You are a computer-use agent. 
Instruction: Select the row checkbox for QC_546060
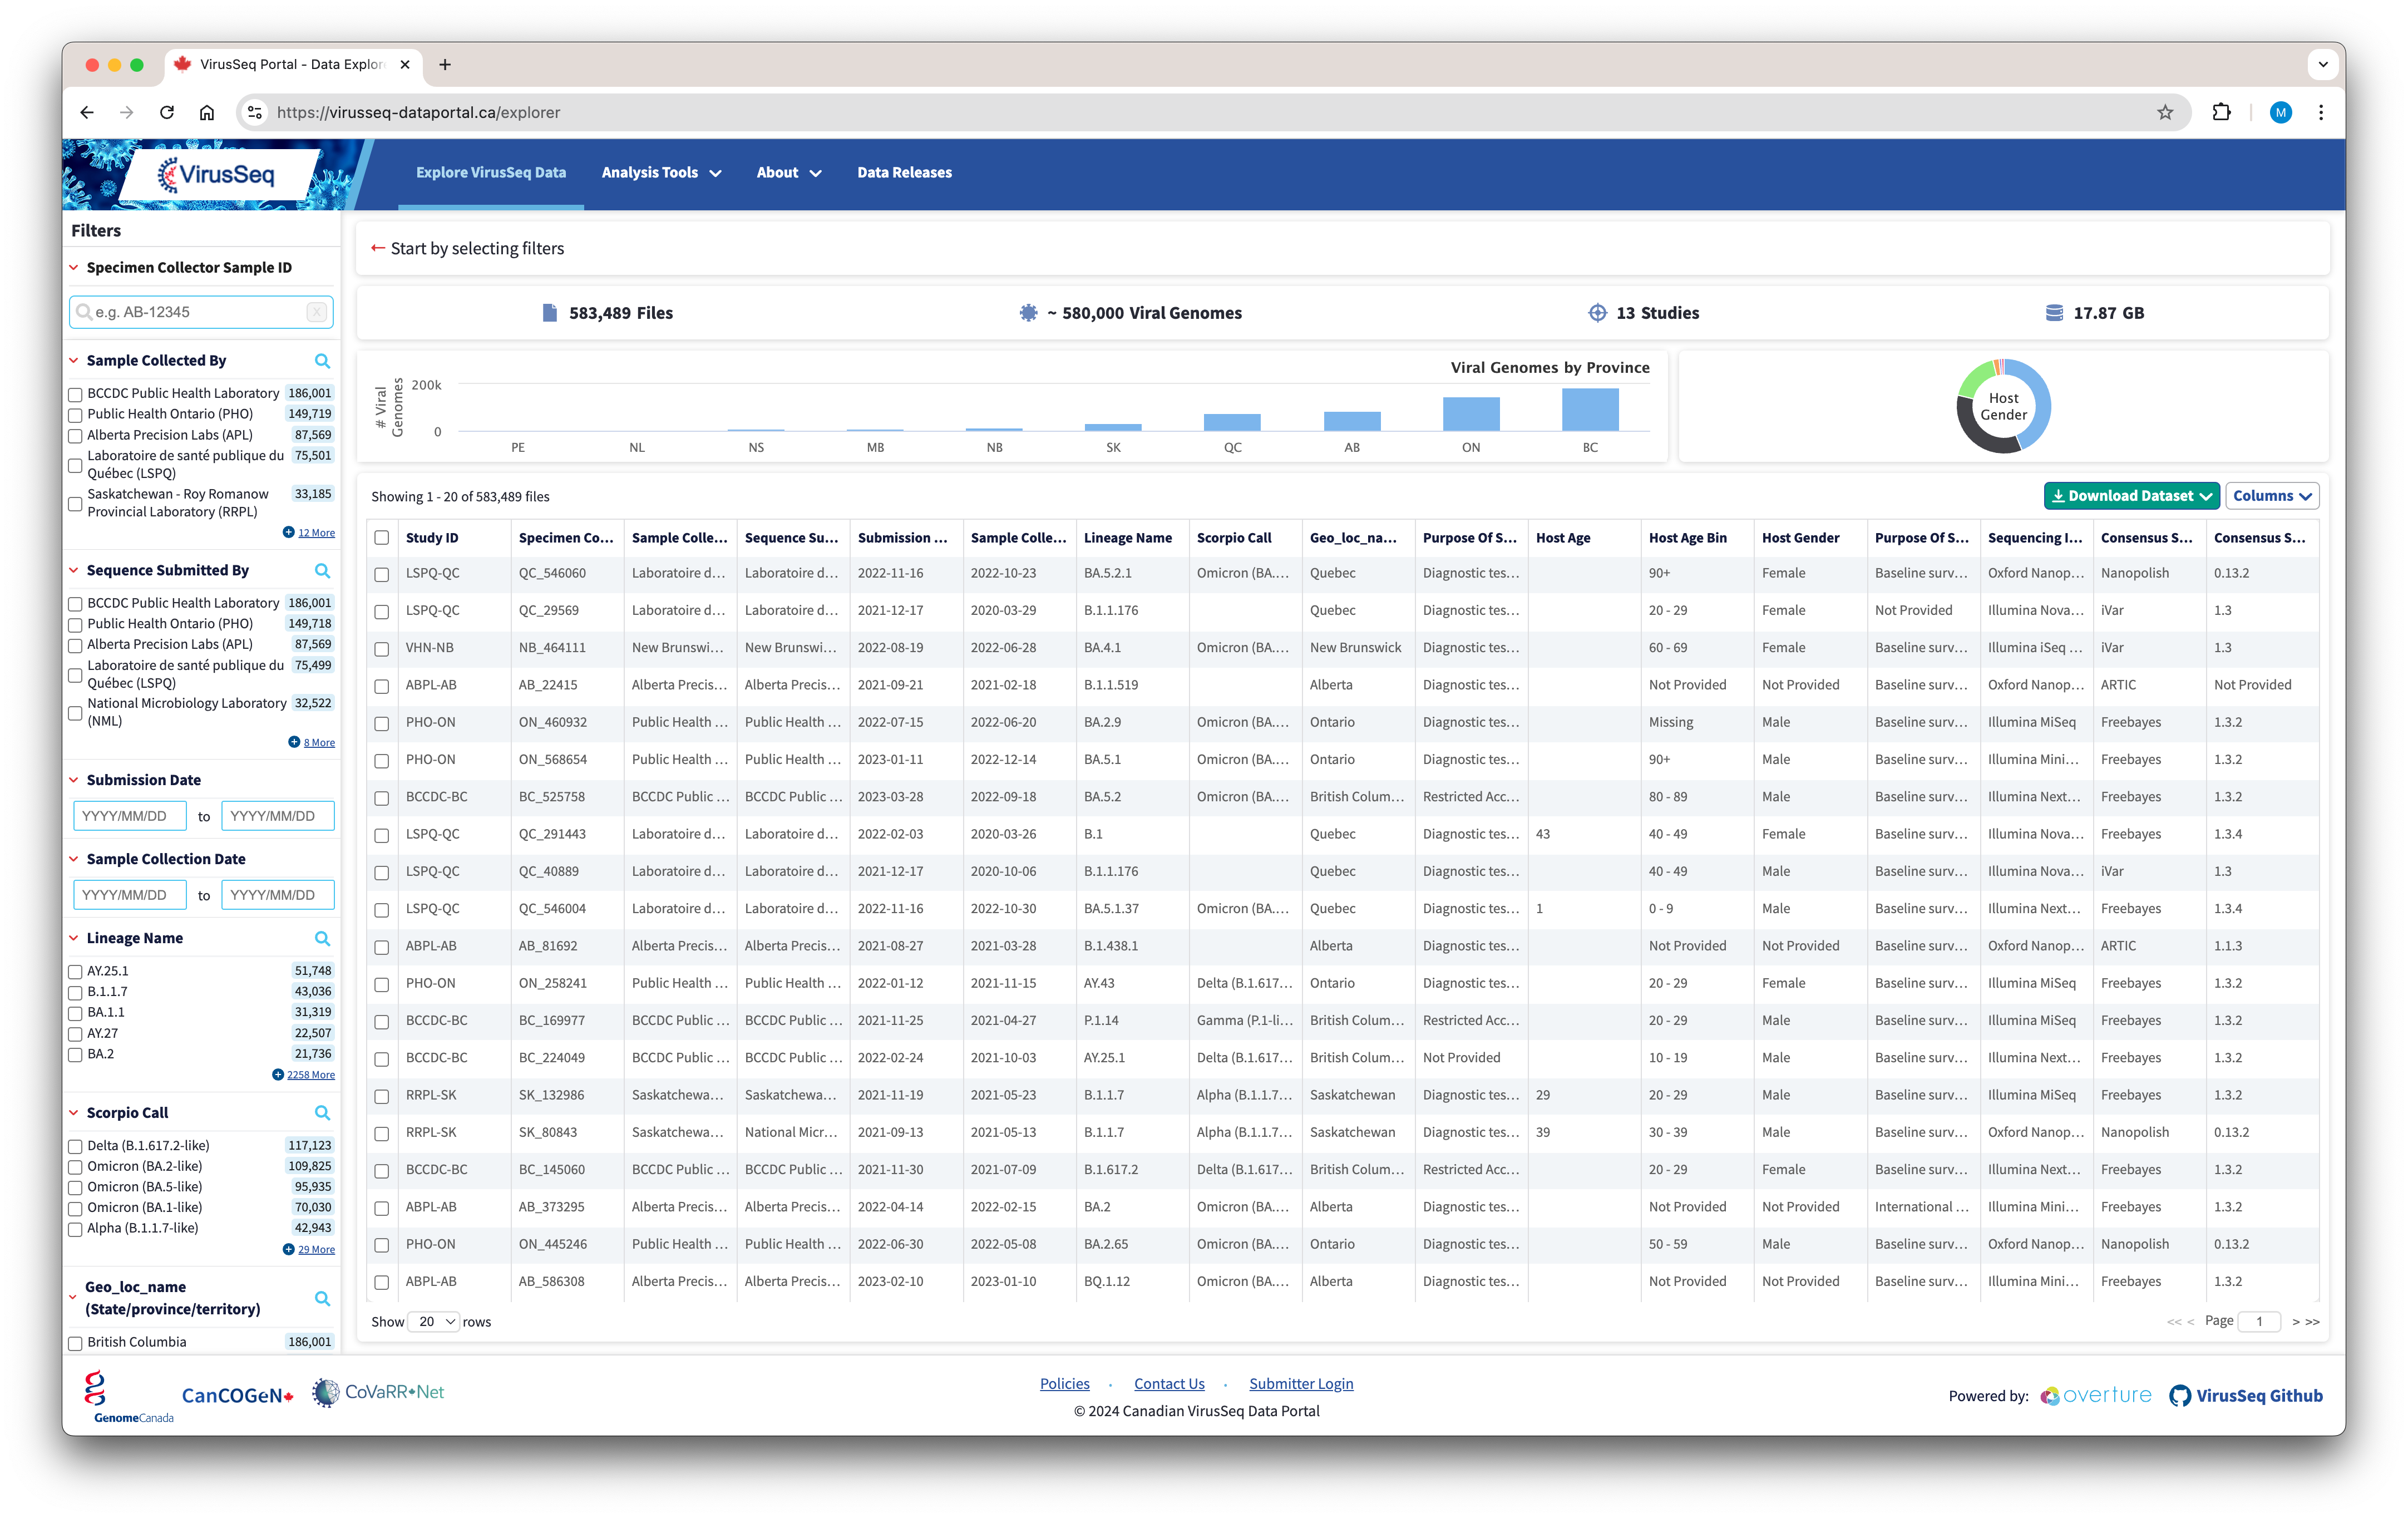382,575
